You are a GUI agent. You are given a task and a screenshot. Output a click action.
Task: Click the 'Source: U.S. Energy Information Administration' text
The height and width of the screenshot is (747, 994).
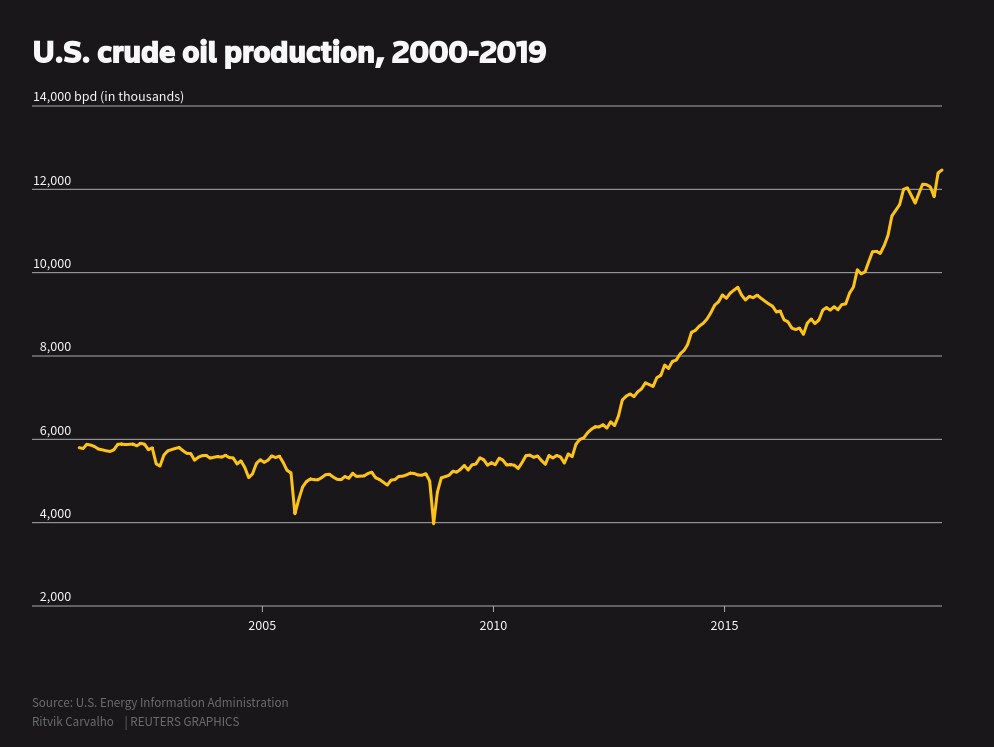[160, 702]
